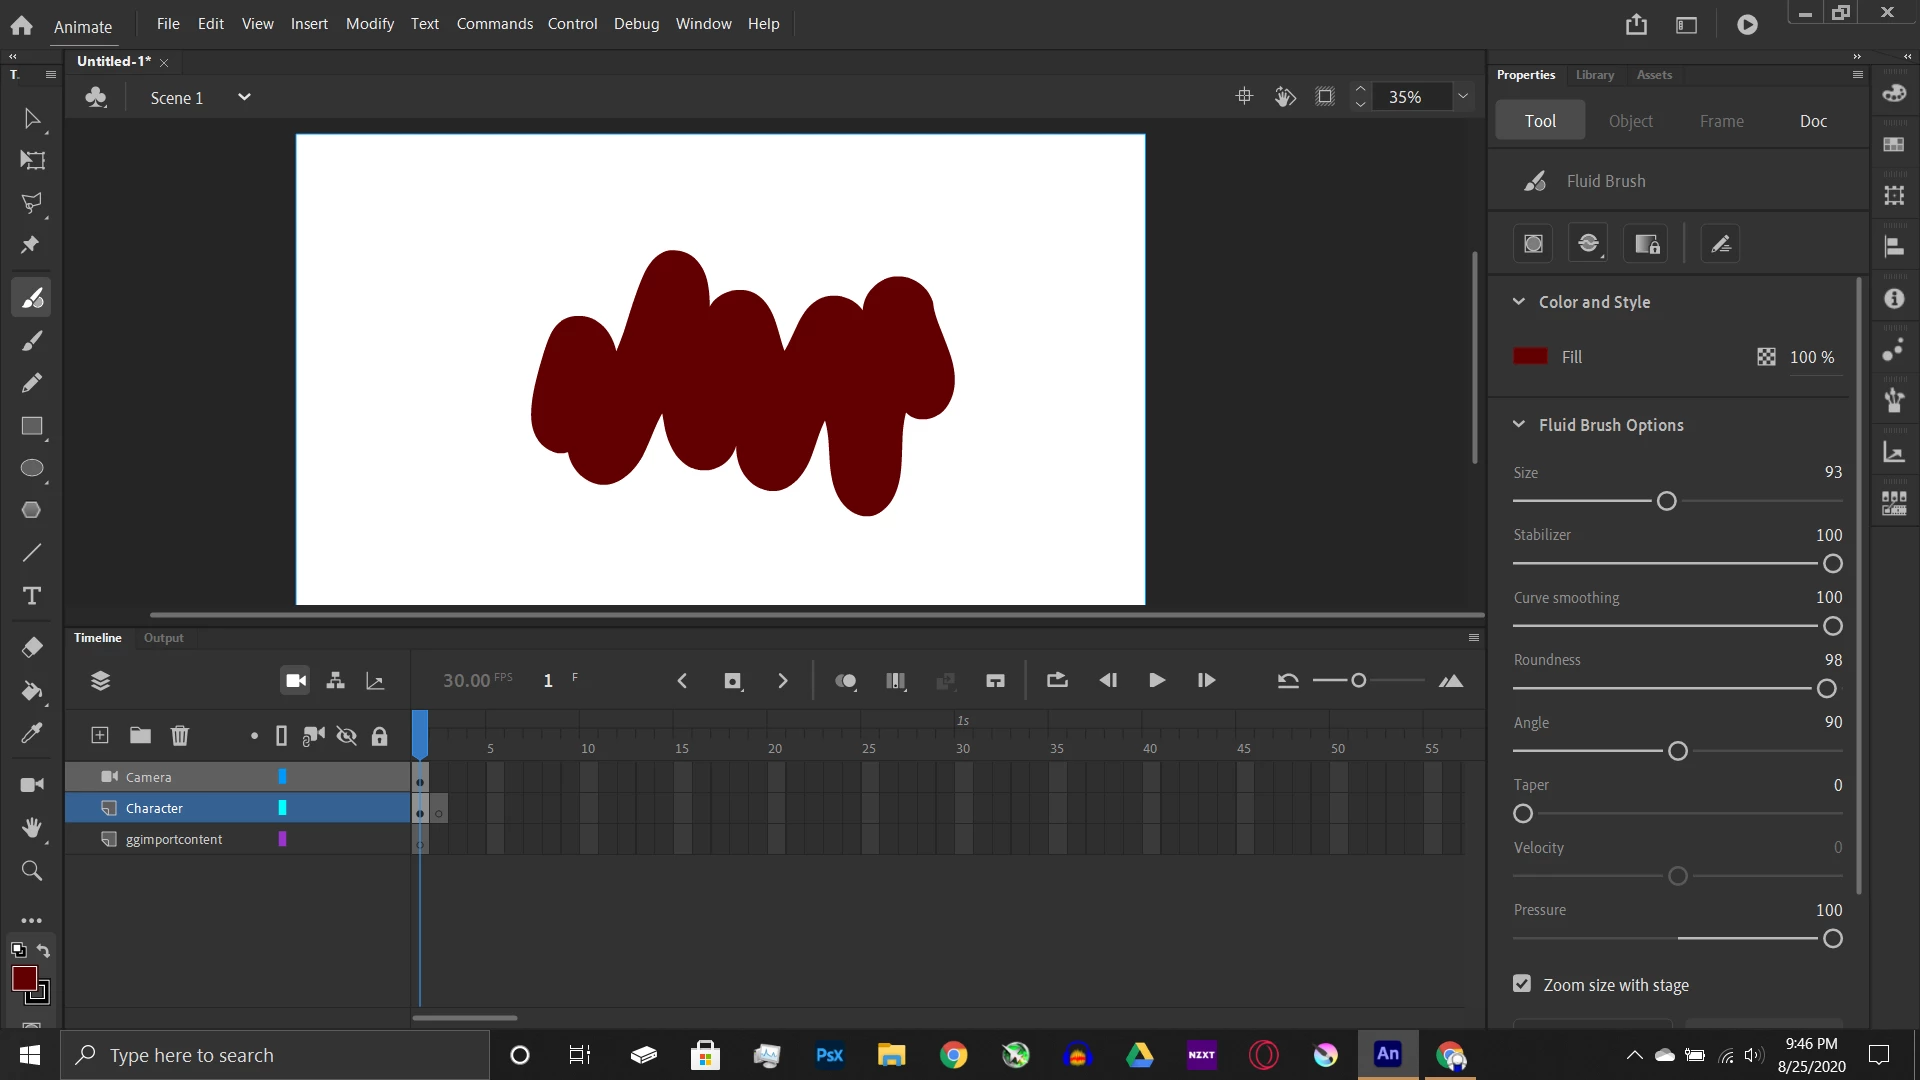Toggle Zoom size with stage checkbox

(x=1522, y=984)
